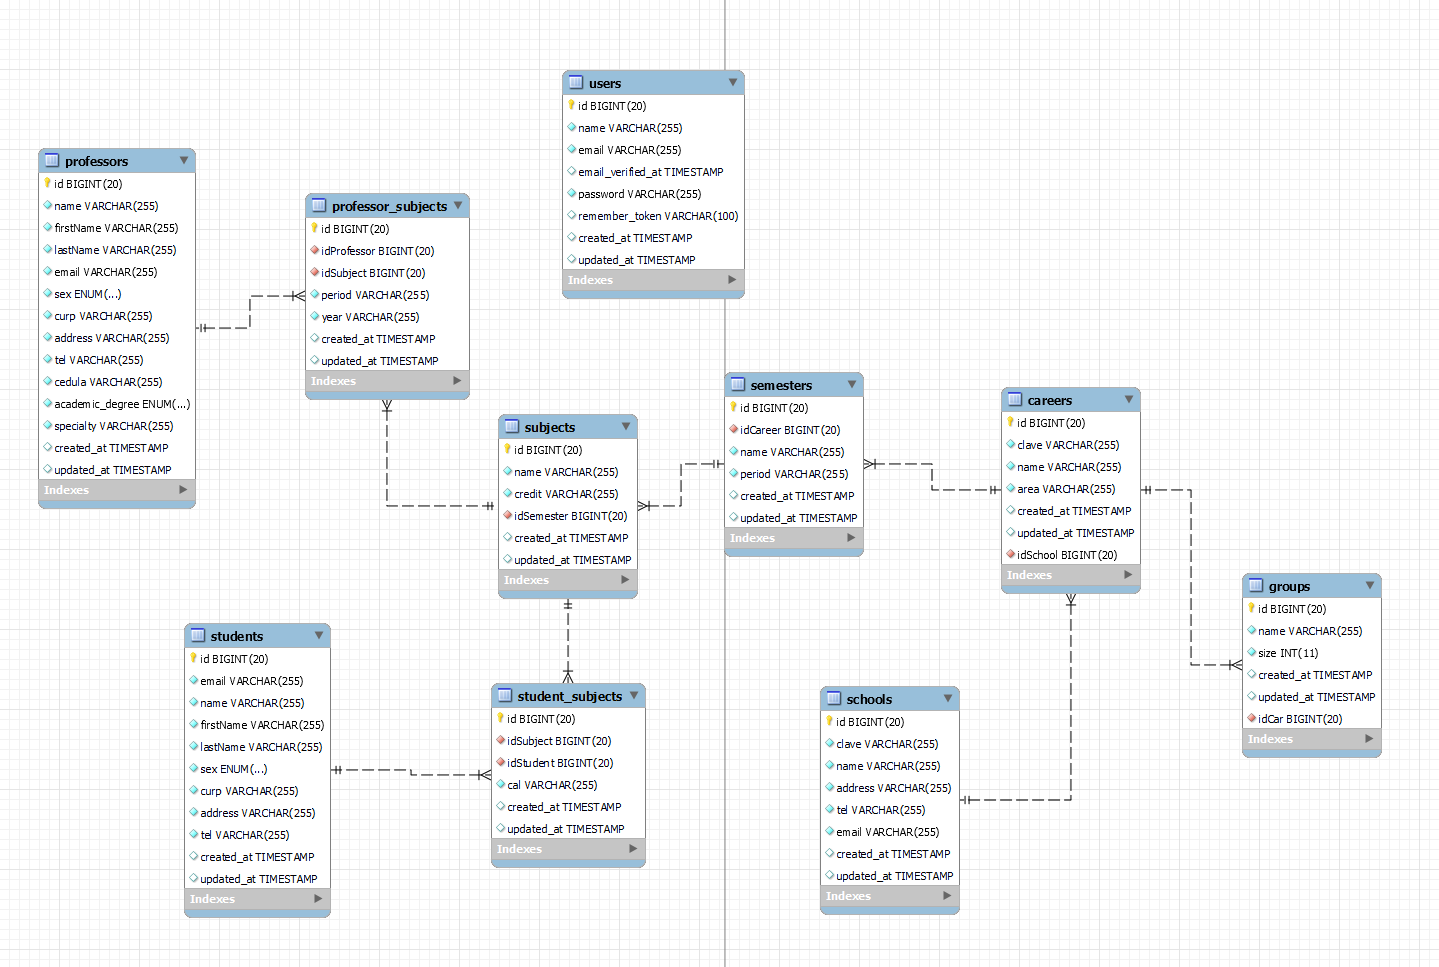
Task: Select the foreign key diamond on idCareer in semesters
Action: (x=734, y=429)
